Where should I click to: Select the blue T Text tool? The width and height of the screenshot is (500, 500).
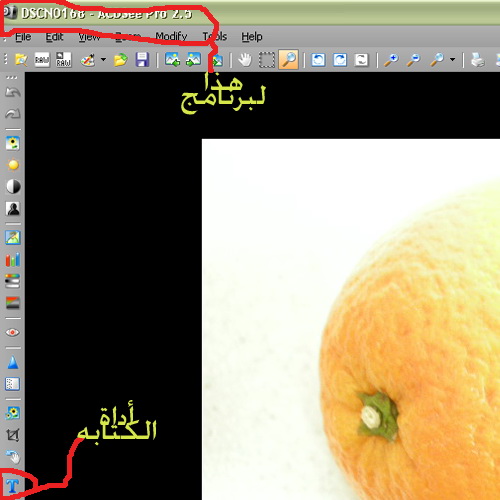pyautogui.click(x=13, y=486)
